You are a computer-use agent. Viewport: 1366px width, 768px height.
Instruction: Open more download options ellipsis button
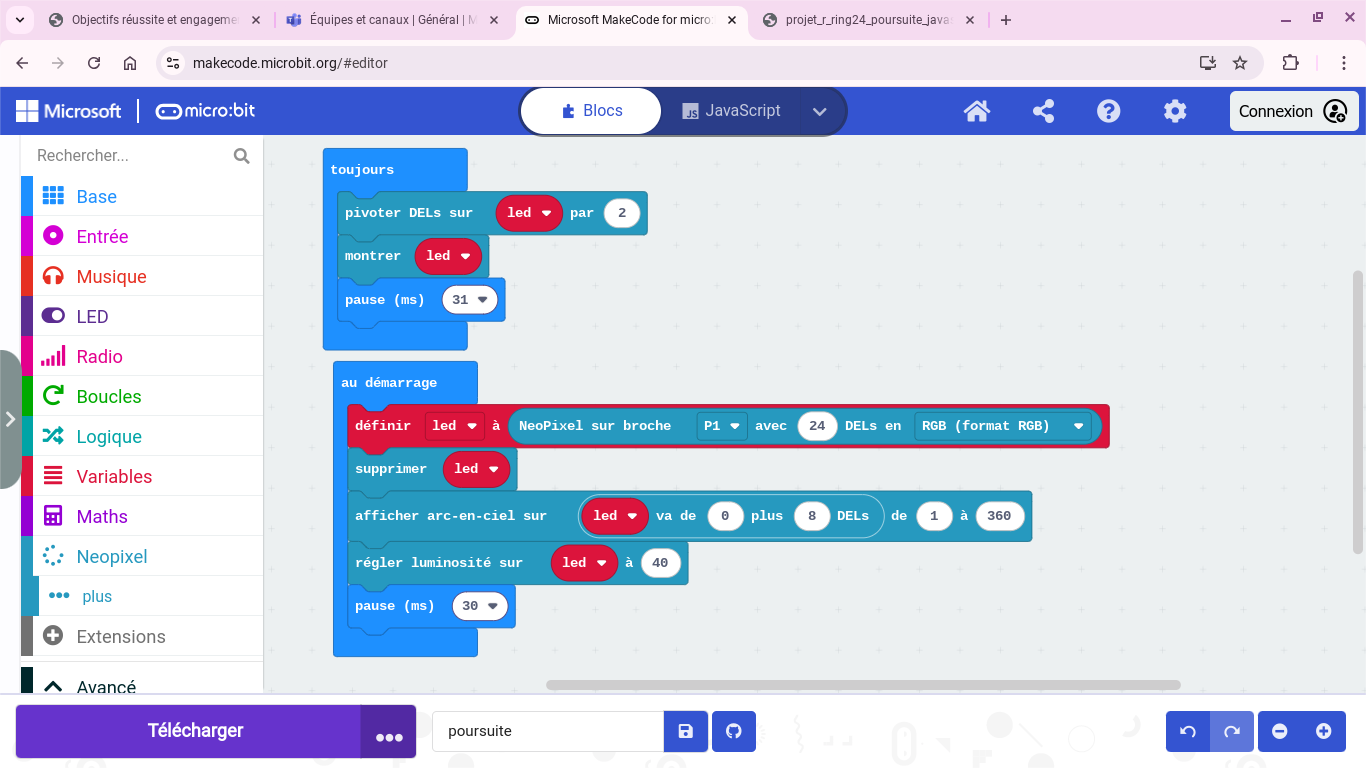click(389, 731)
